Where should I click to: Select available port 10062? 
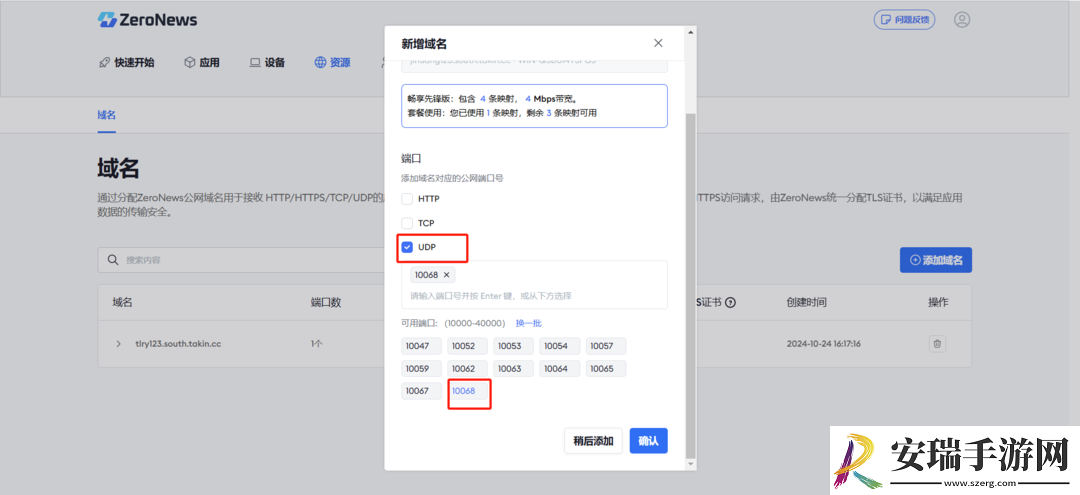coord(467,368)
